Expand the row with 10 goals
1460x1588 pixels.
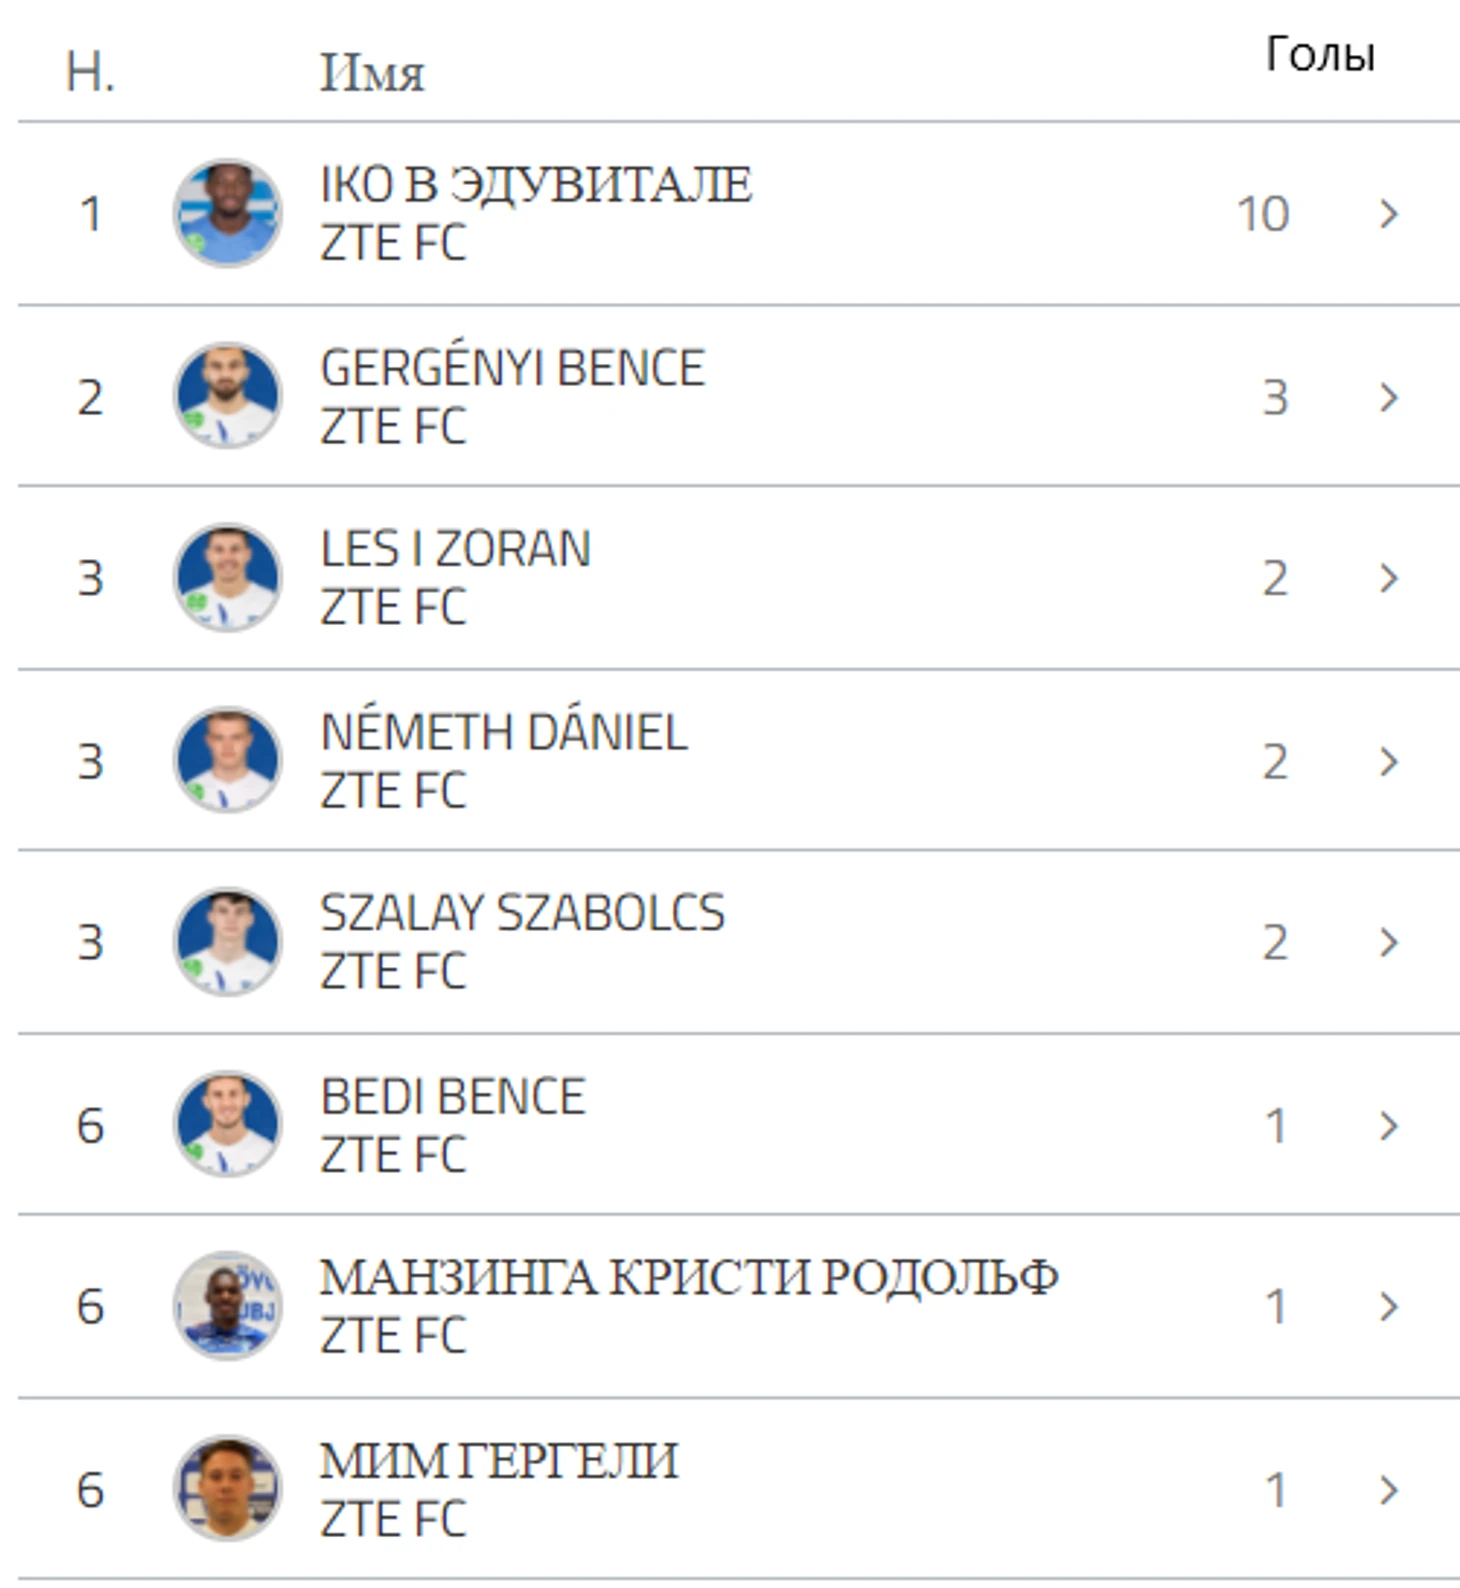click(x=1388, y=213)
